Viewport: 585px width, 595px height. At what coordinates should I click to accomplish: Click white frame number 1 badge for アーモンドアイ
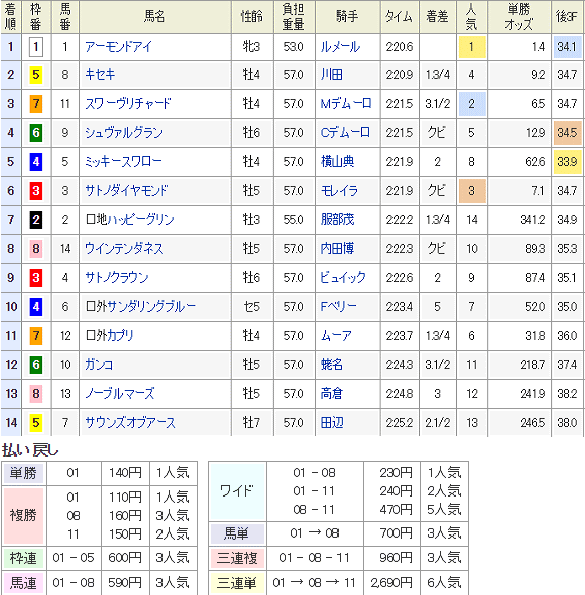coord(36,47)
